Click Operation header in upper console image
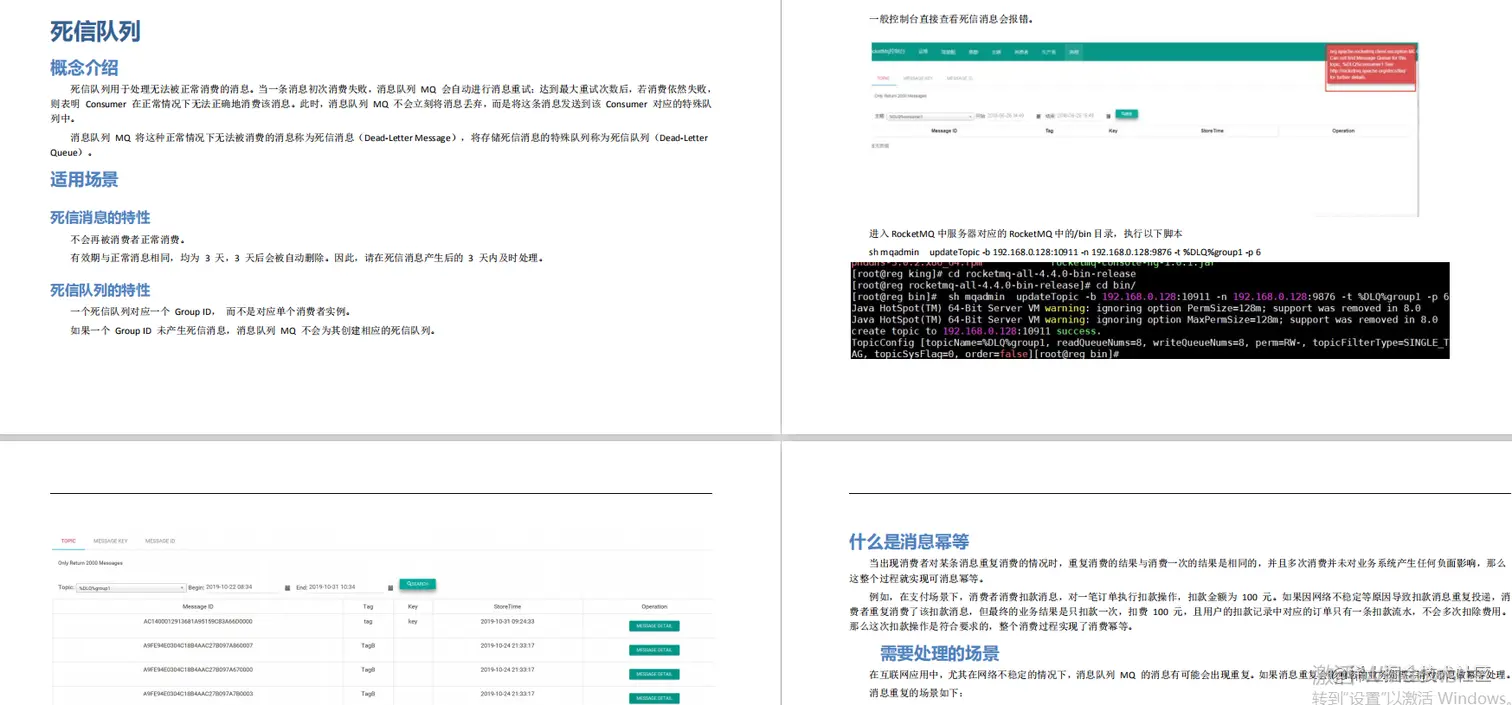 (x=1343, y=131)
